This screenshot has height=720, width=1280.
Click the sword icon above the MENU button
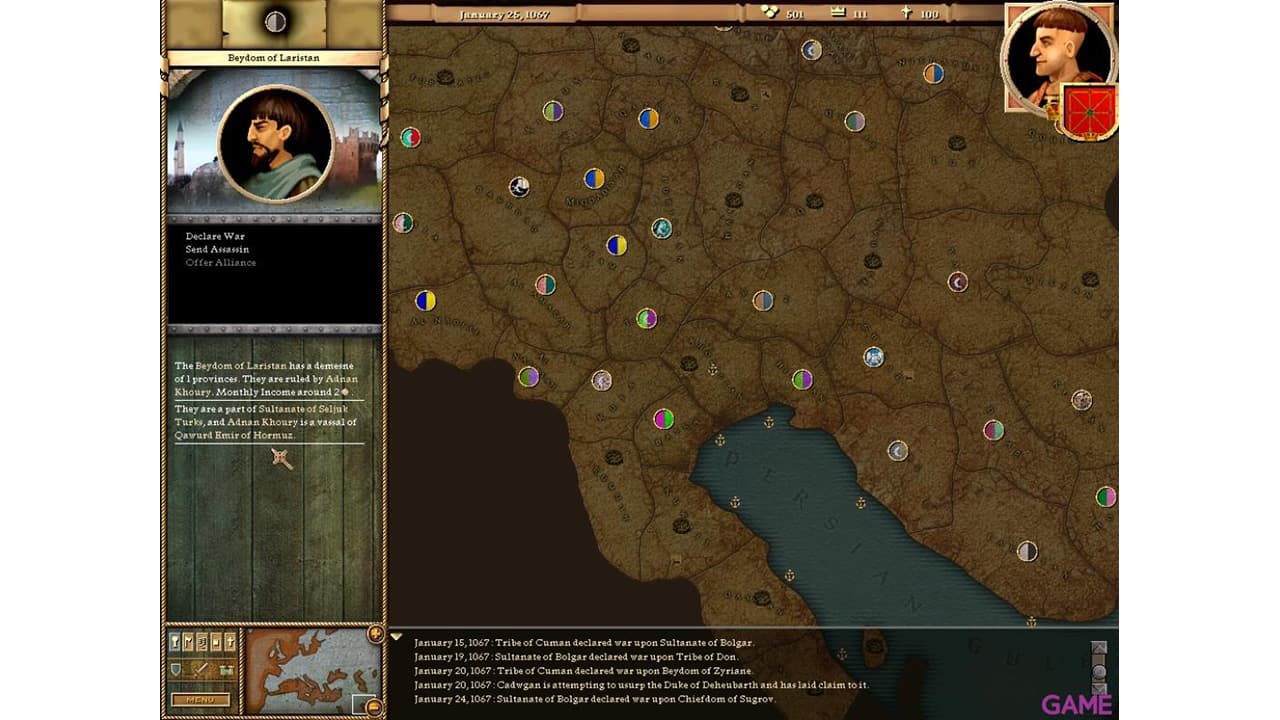click(x=201, y=668)
